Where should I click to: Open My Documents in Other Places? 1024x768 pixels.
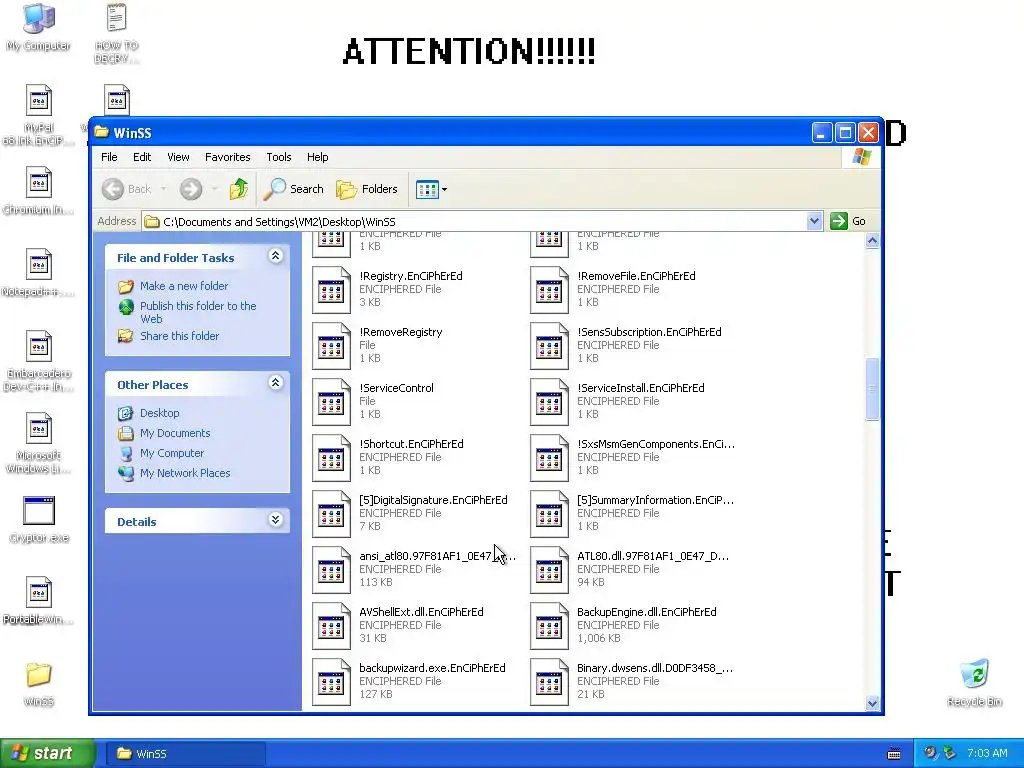(x=175, y=433)
